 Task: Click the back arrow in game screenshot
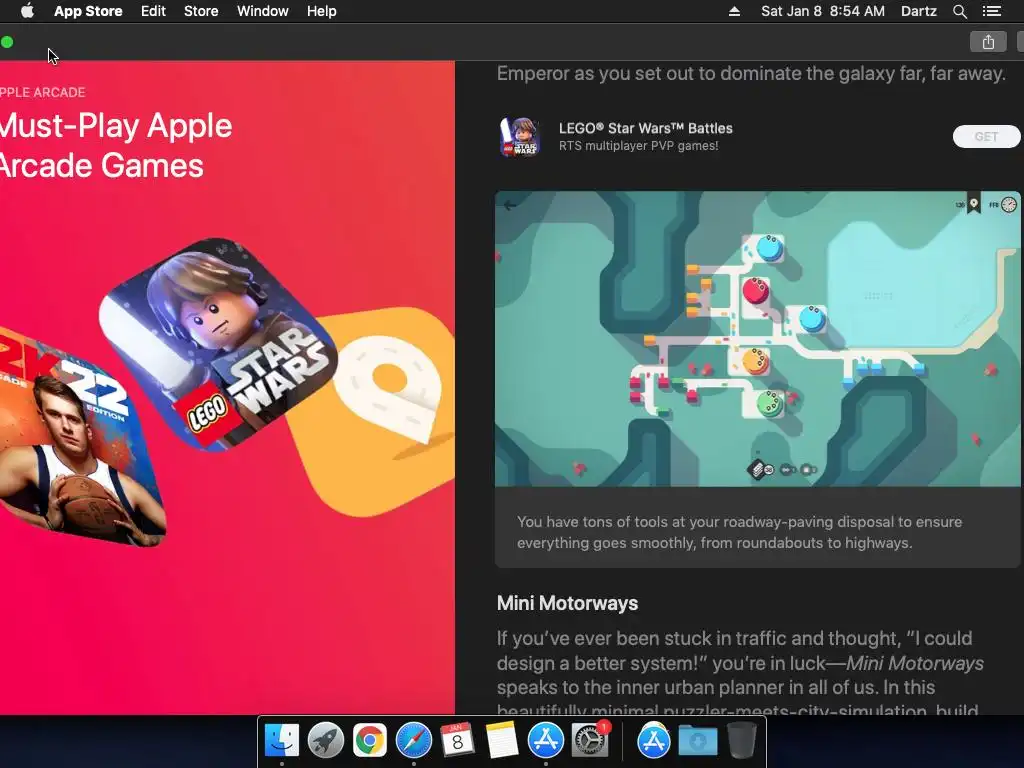510,205
